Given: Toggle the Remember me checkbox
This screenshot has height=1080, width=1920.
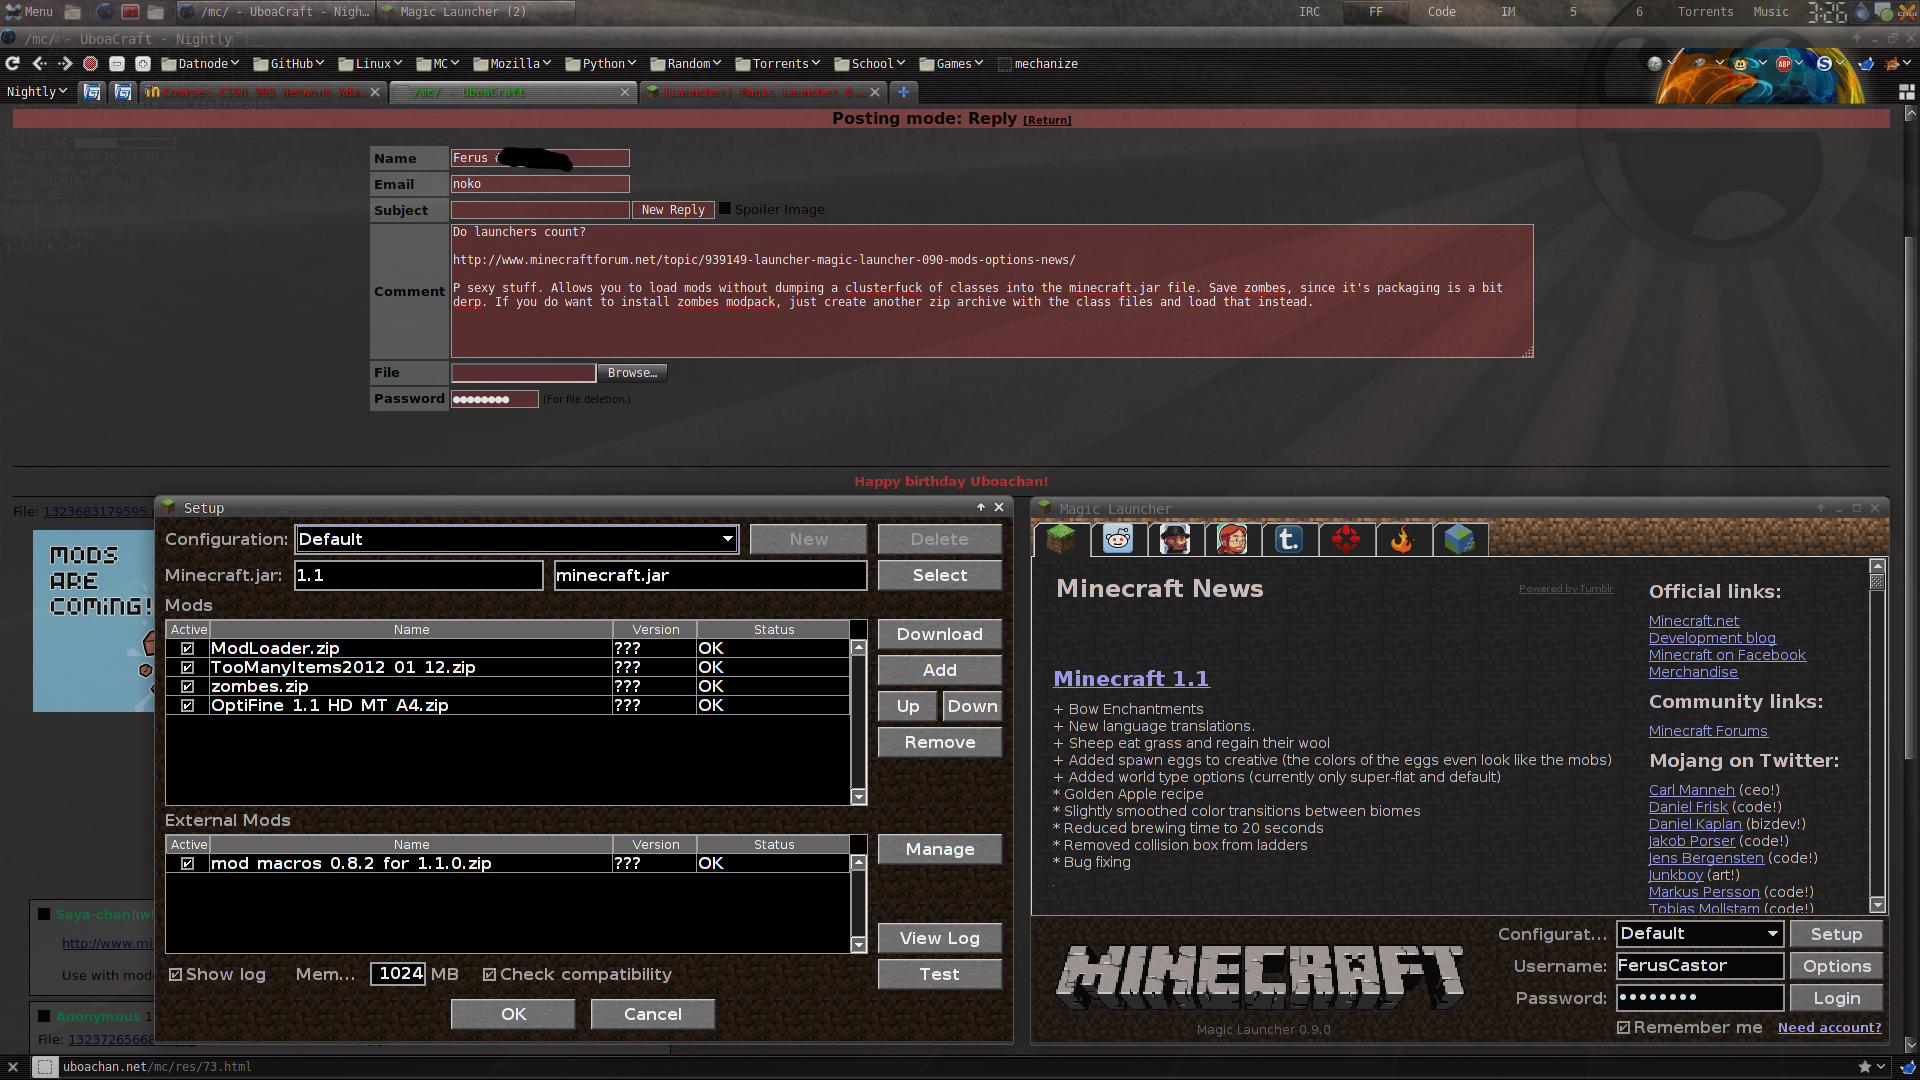Looking at the screenshot, I should (1623, 1028).
